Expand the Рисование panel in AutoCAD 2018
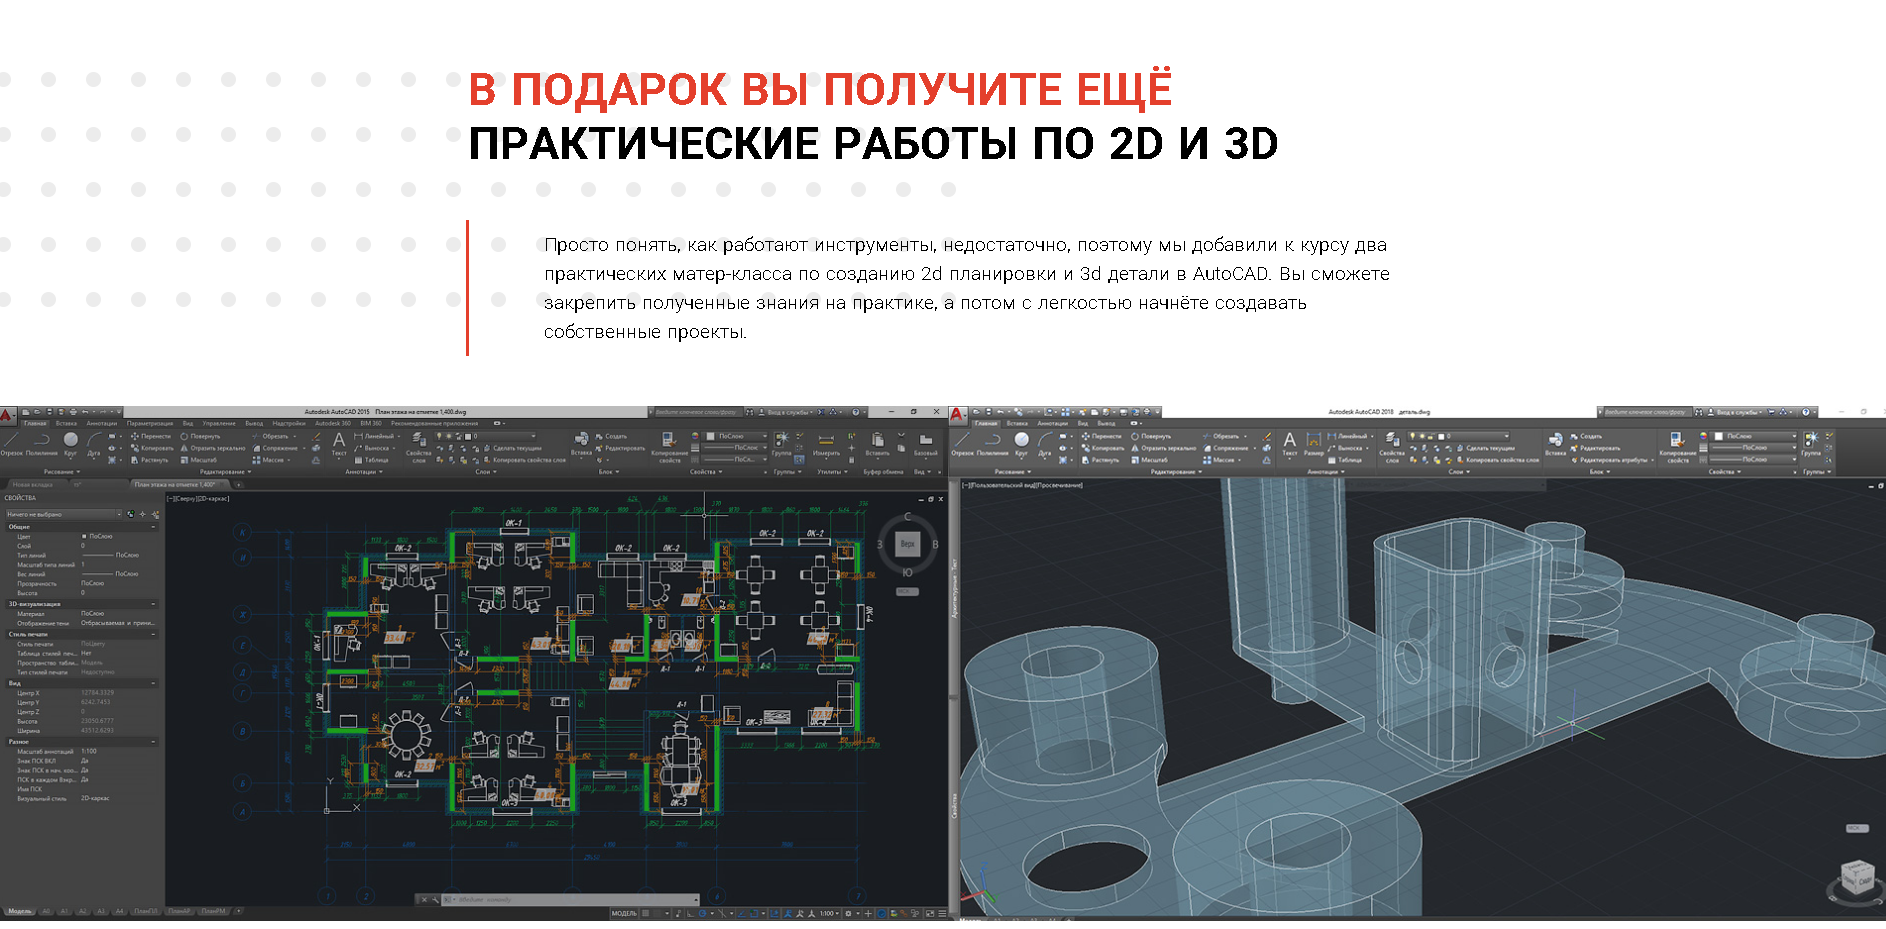This screenshot has height=929, width=1886. point(1012,472)
